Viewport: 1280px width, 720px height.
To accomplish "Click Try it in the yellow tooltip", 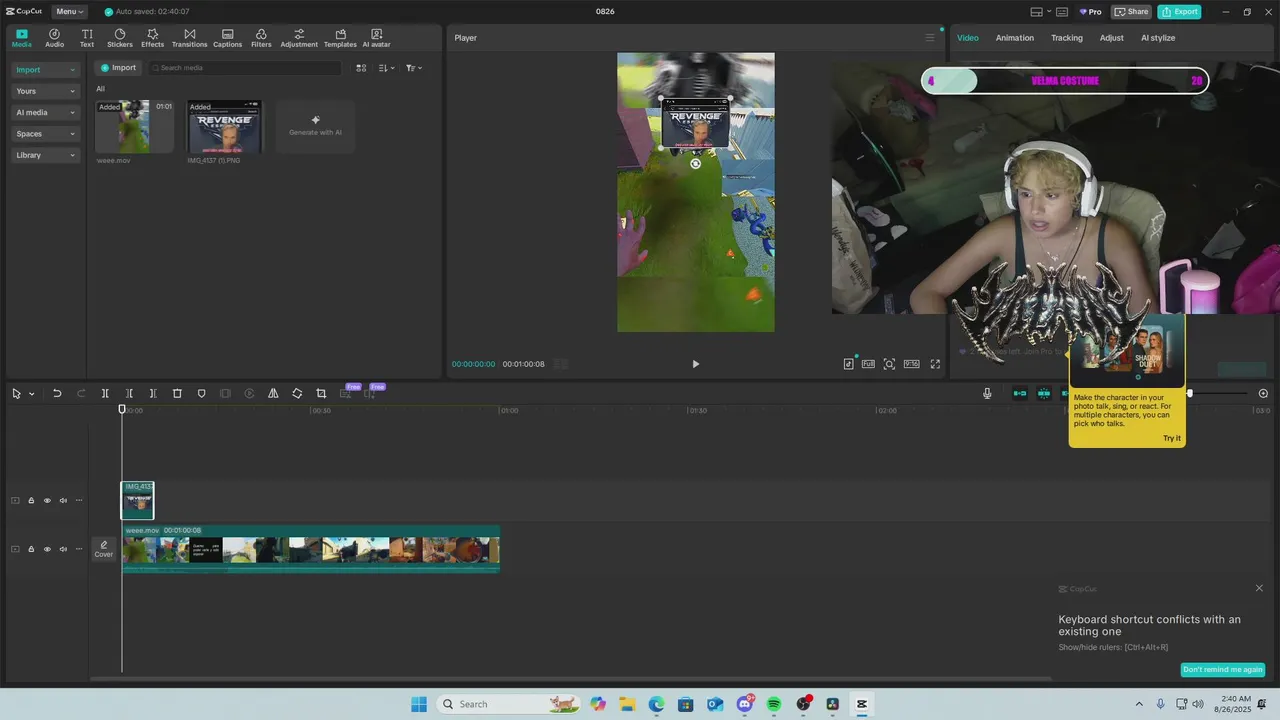I will (x=1171, y=438).
